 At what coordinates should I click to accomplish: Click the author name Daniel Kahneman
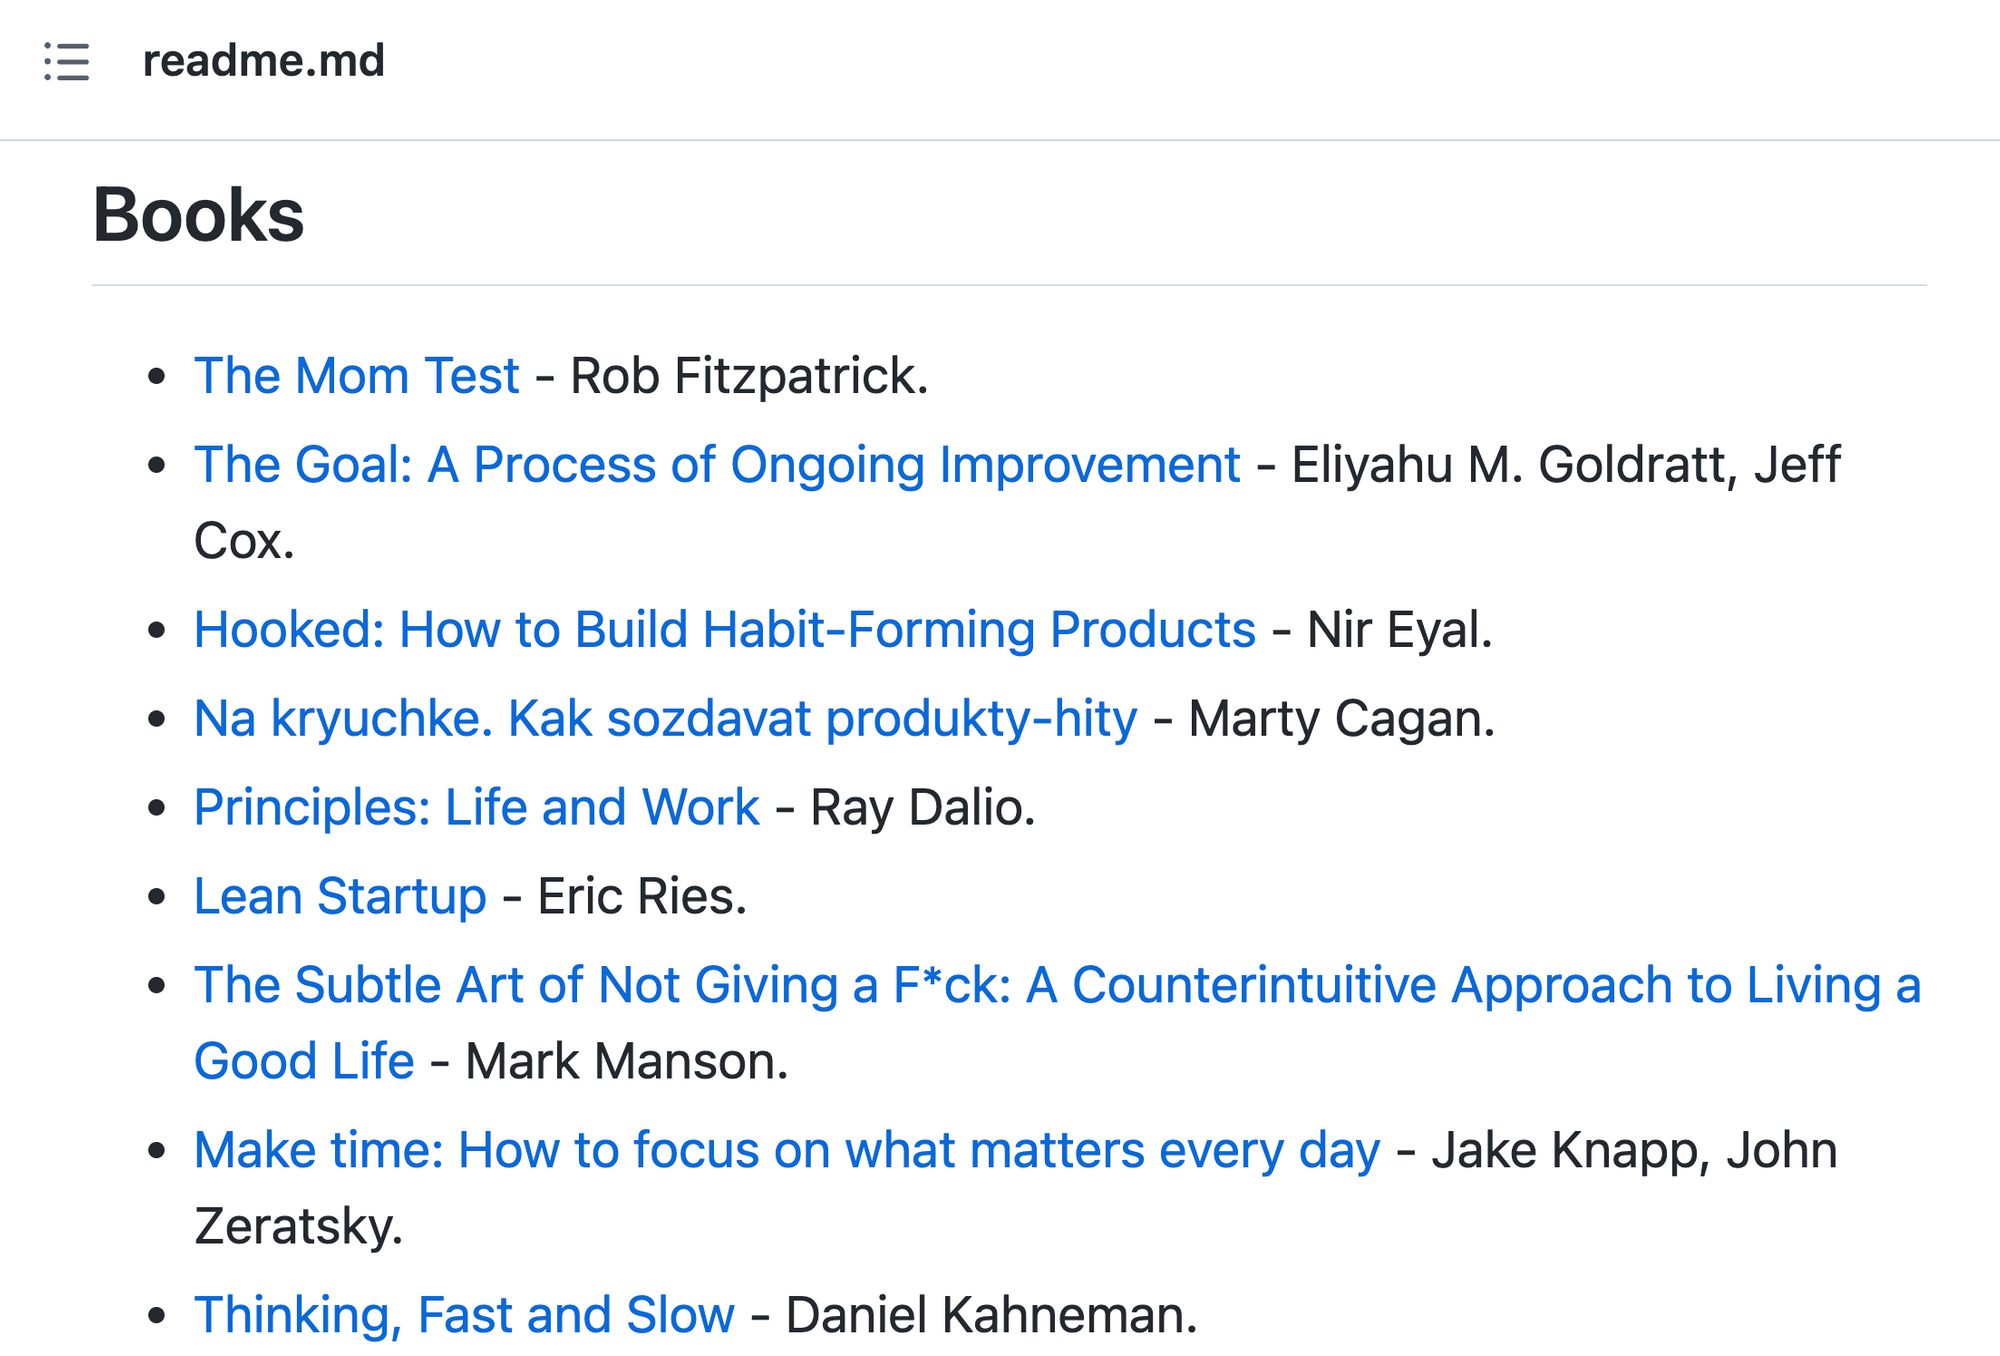(x=990, y=1315)
